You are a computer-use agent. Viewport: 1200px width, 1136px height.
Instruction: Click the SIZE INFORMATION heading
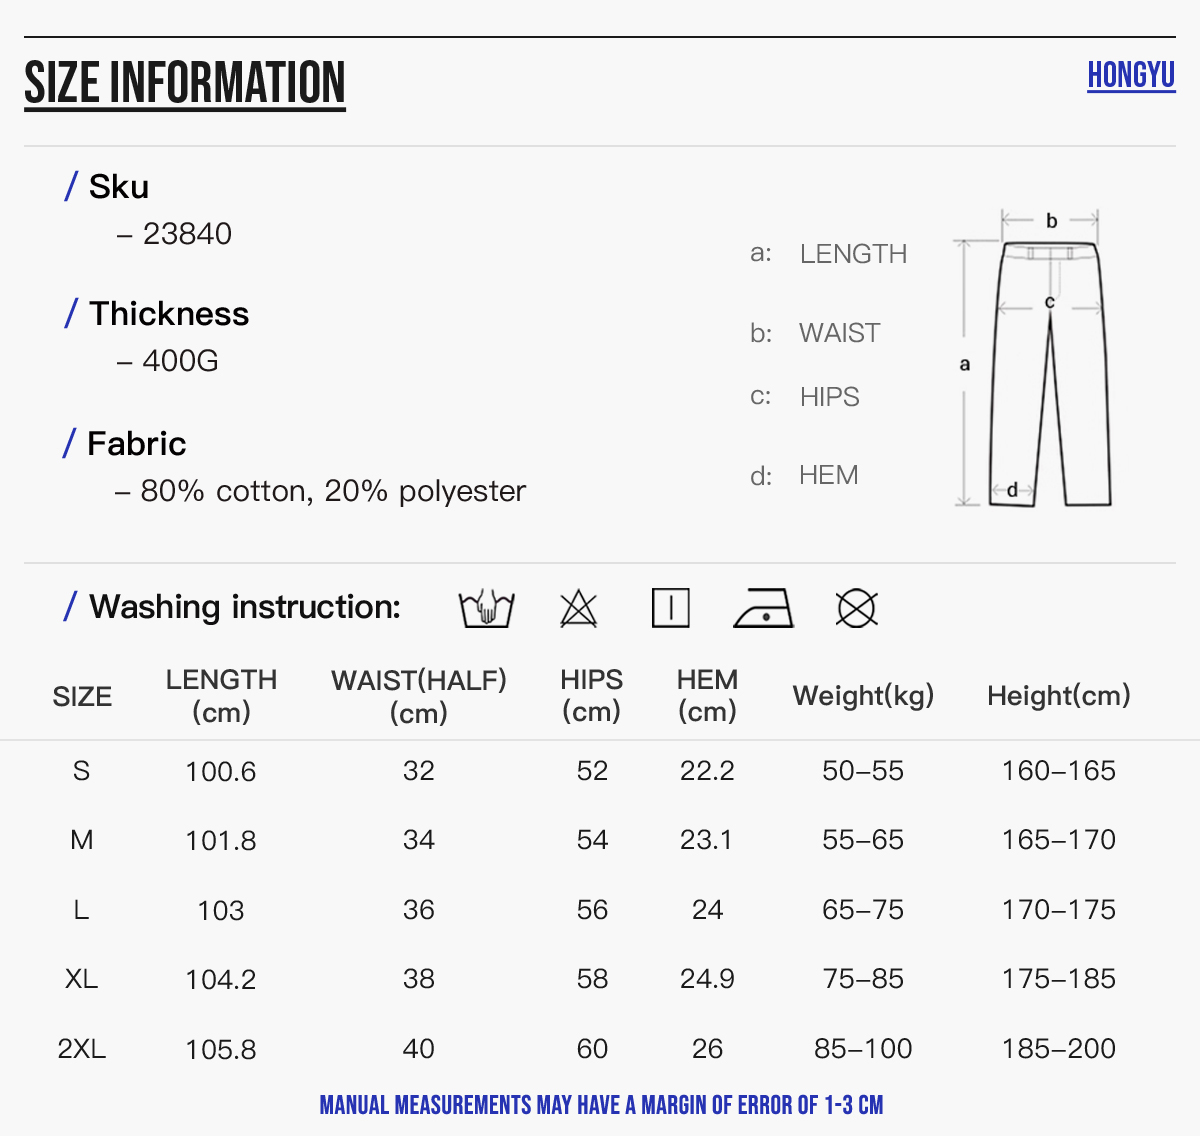click(185, 84)
